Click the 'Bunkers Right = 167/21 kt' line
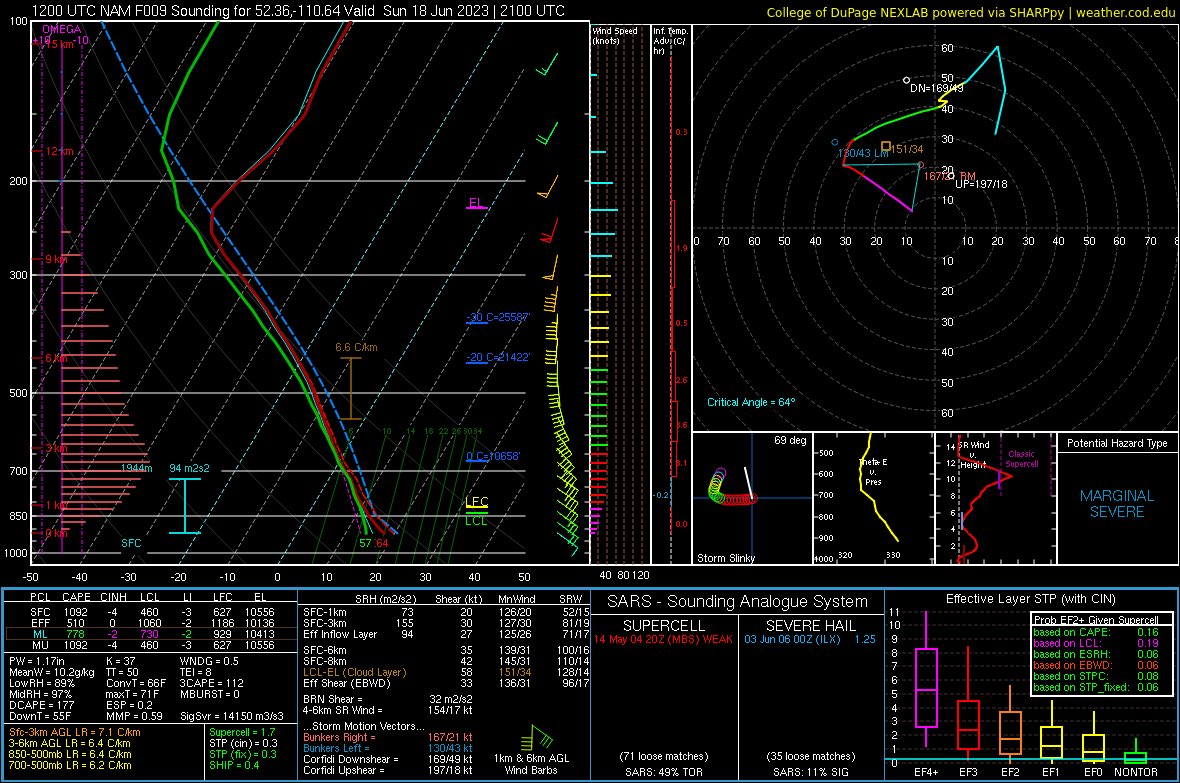Image resolution: width=1180 pixels, height=783 pixels. coord(388,737)
